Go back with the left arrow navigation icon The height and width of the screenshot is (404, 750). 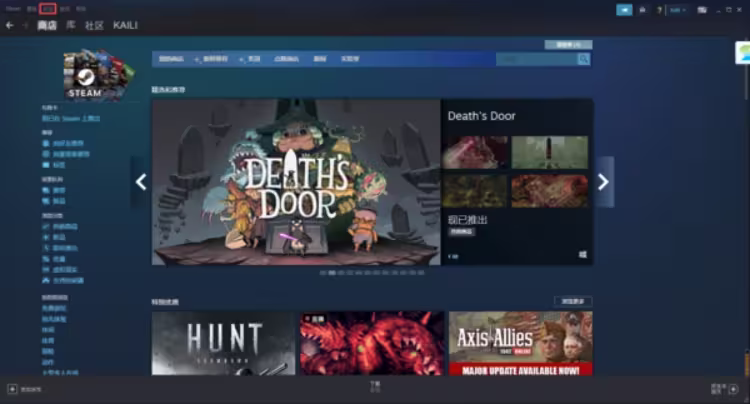[x=10, y=25]
